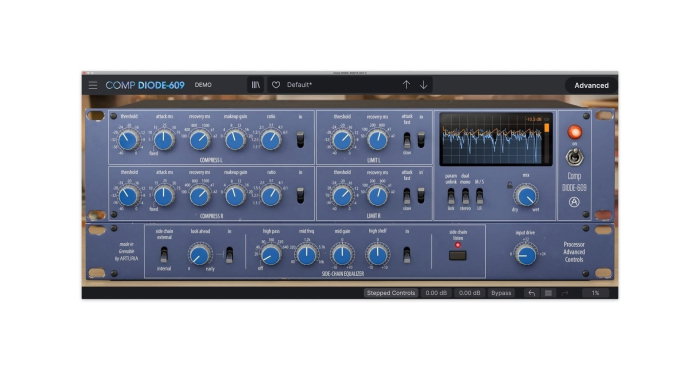This screenshot has width=700, height=372.
Task: Toggle the Limit L in switch
Action: click(421, 140)
